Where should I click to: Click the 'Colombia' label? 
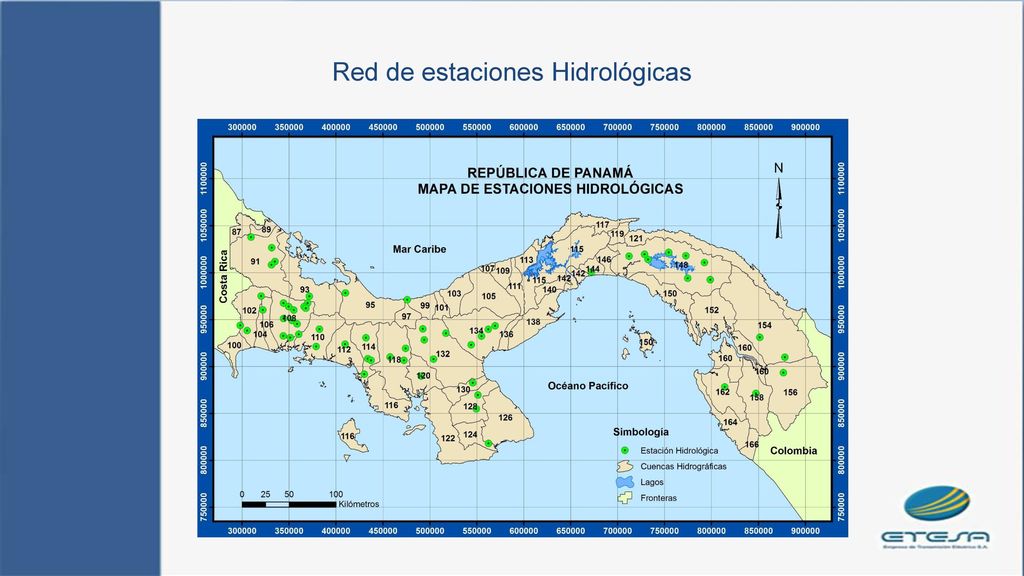tap(793, 451)
